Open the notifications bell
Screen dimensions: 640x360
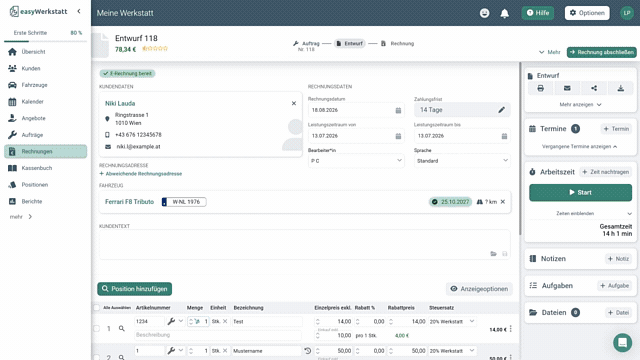pos(505,13)
